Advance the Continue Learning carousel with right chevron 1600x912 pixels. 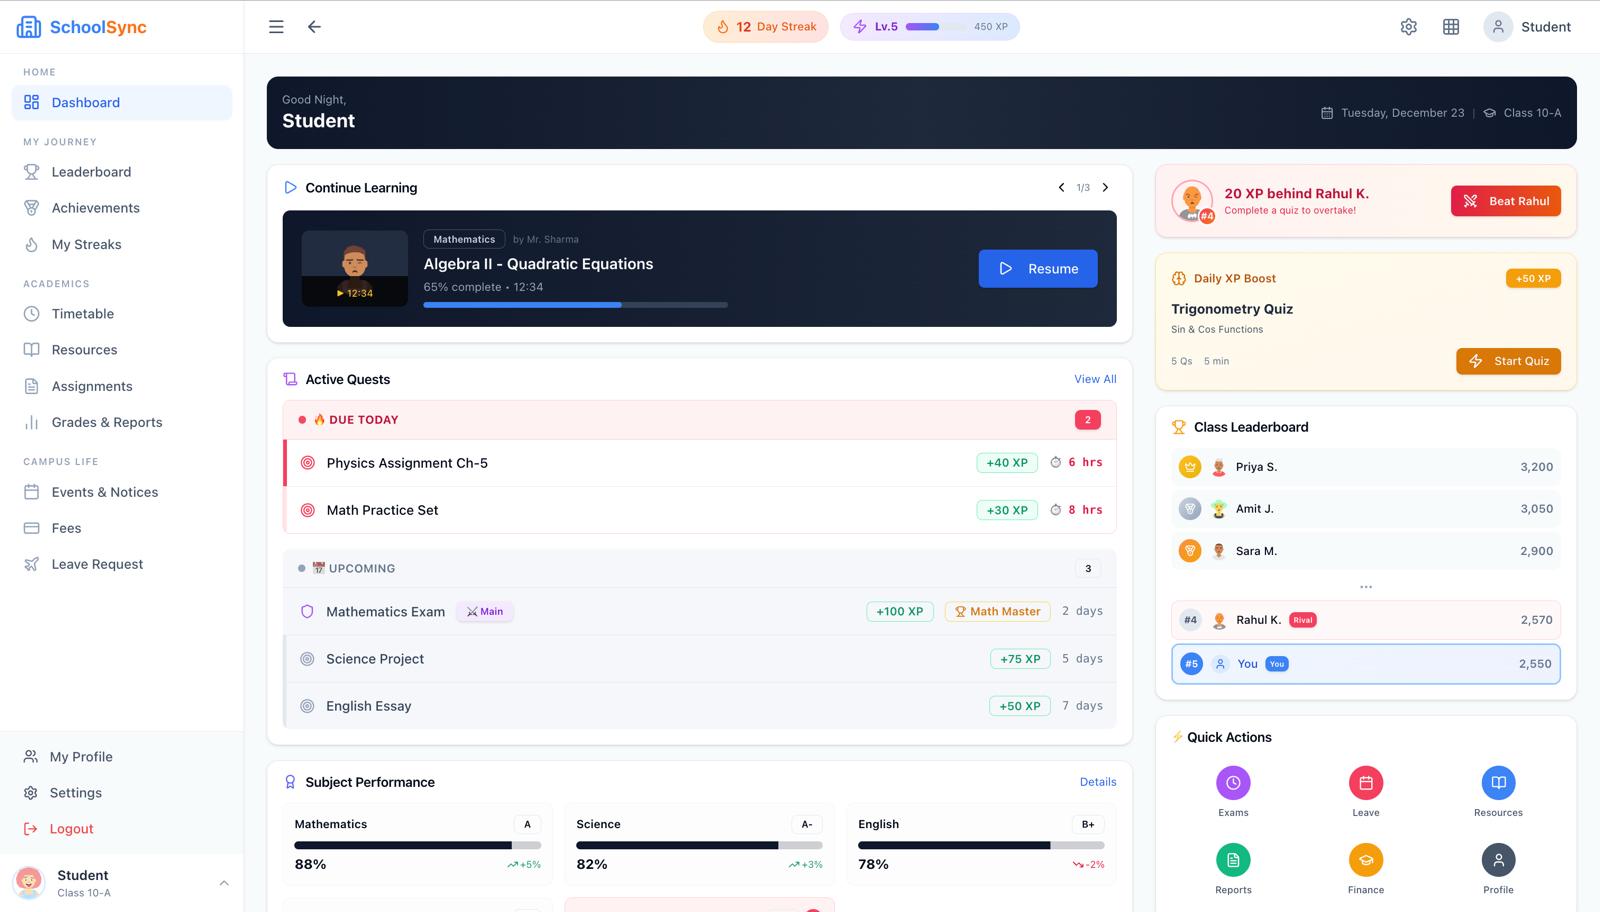(x=1105, y=187)
